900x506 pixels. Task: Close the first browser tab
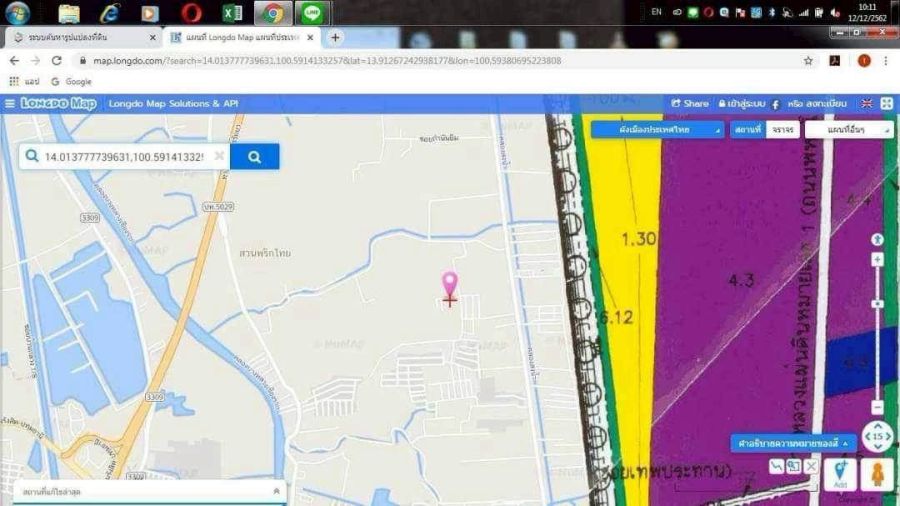pyautogui.click(x=152, y=37)
